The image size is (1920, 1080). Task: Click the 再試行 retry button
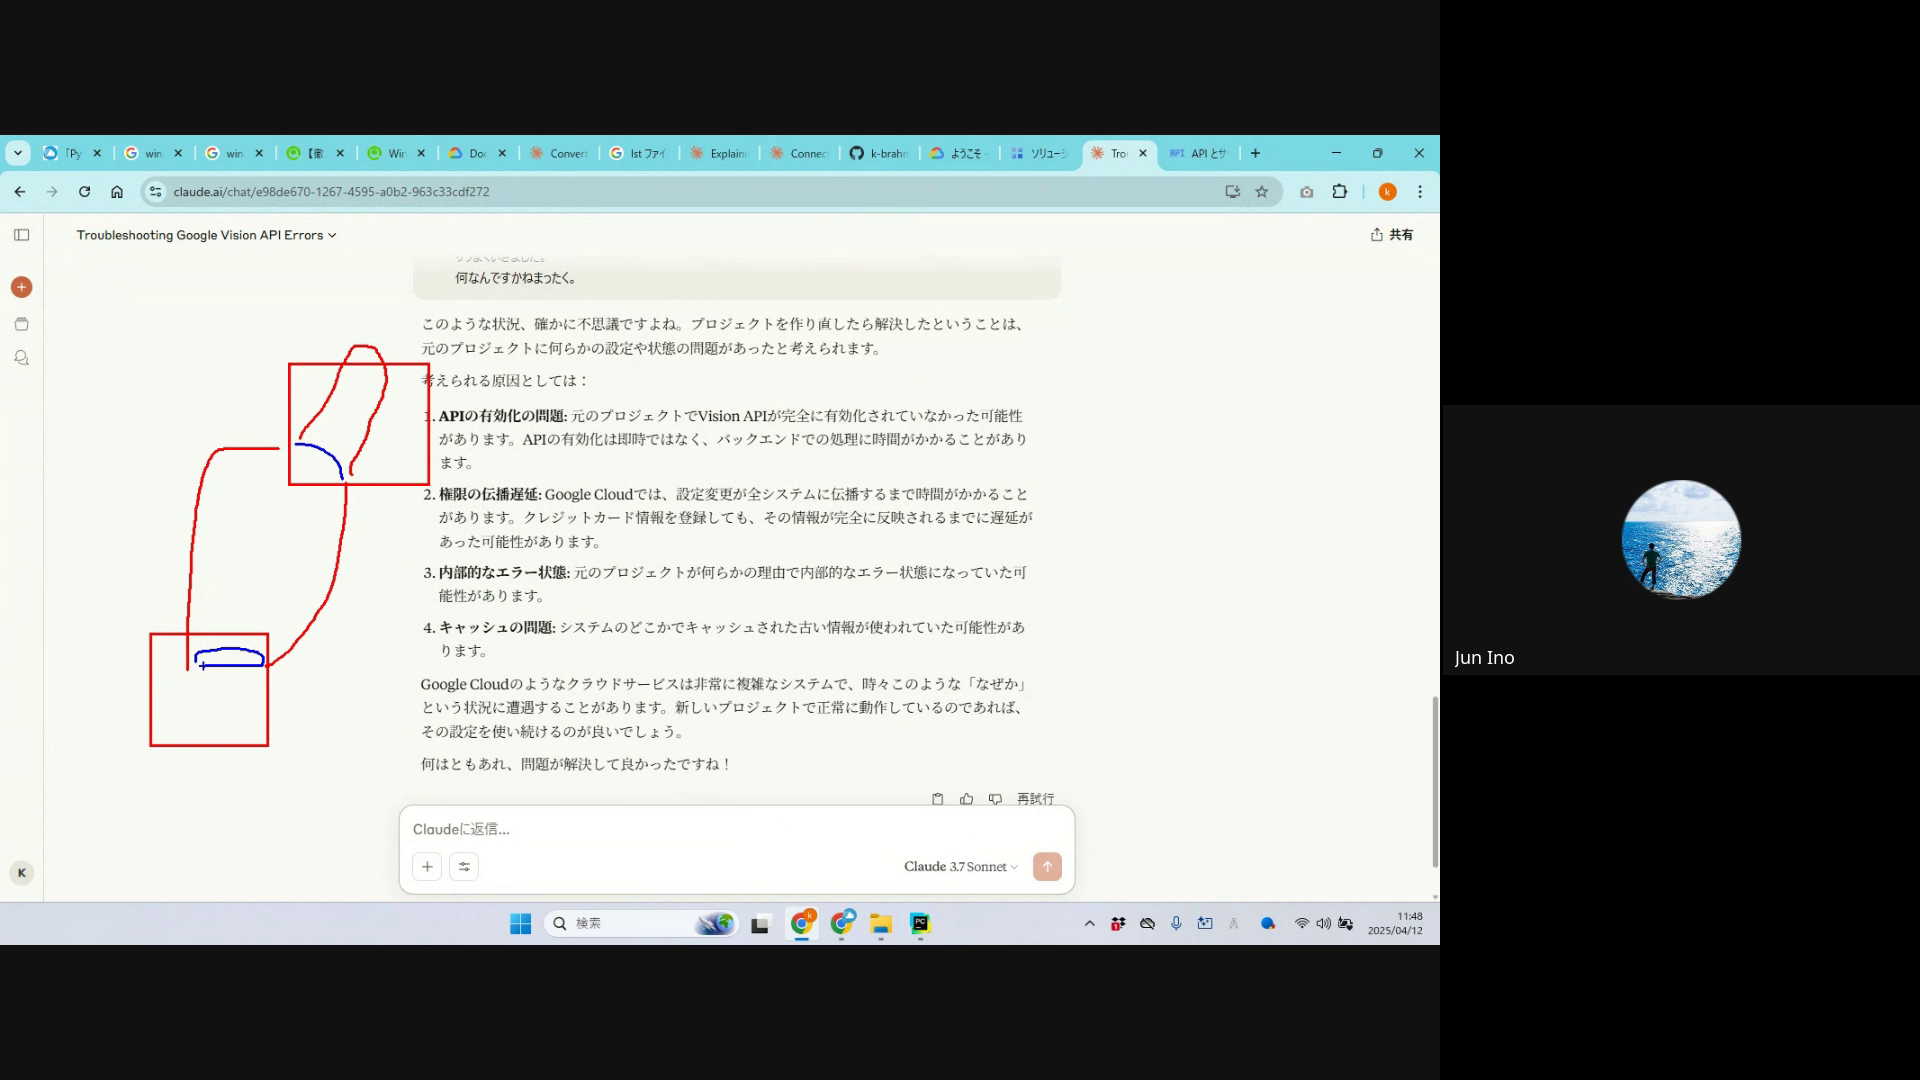[1035, 799]
